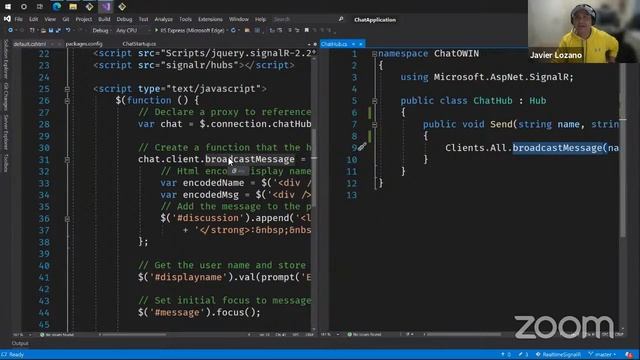The image size is (640, 360).
Task: Collapse the Send method block
Action: (x=374, y=124)
